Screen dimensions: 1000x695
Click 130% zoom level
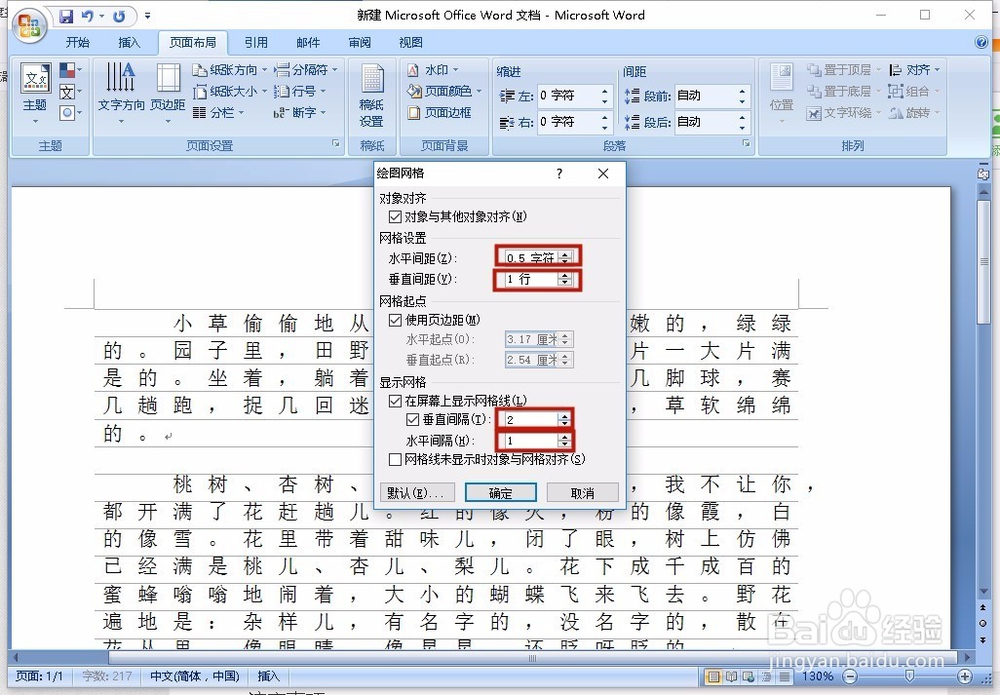(x=818, y=677)
